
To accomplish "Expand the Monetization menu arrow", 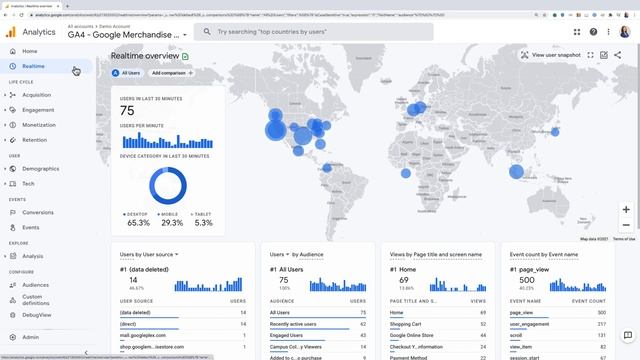I will pyautogui.click(x=5, y=125).
